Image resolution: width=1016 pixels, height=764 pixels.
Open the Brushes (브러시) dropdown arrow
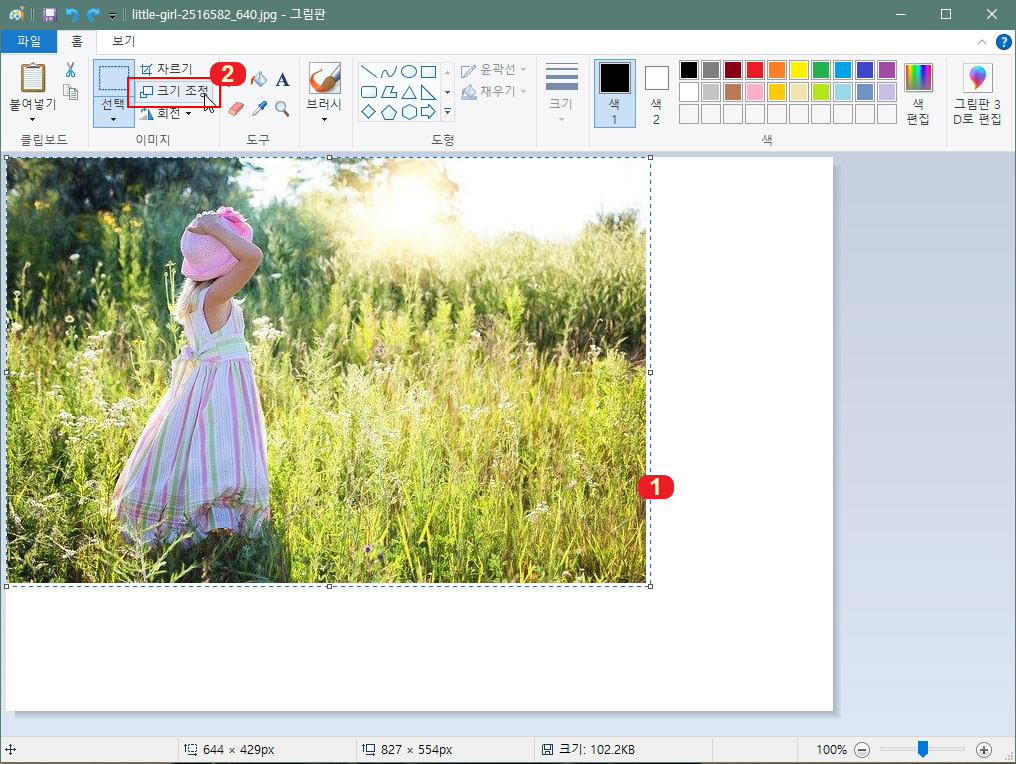pyautogui.click(x=324, y=119)
